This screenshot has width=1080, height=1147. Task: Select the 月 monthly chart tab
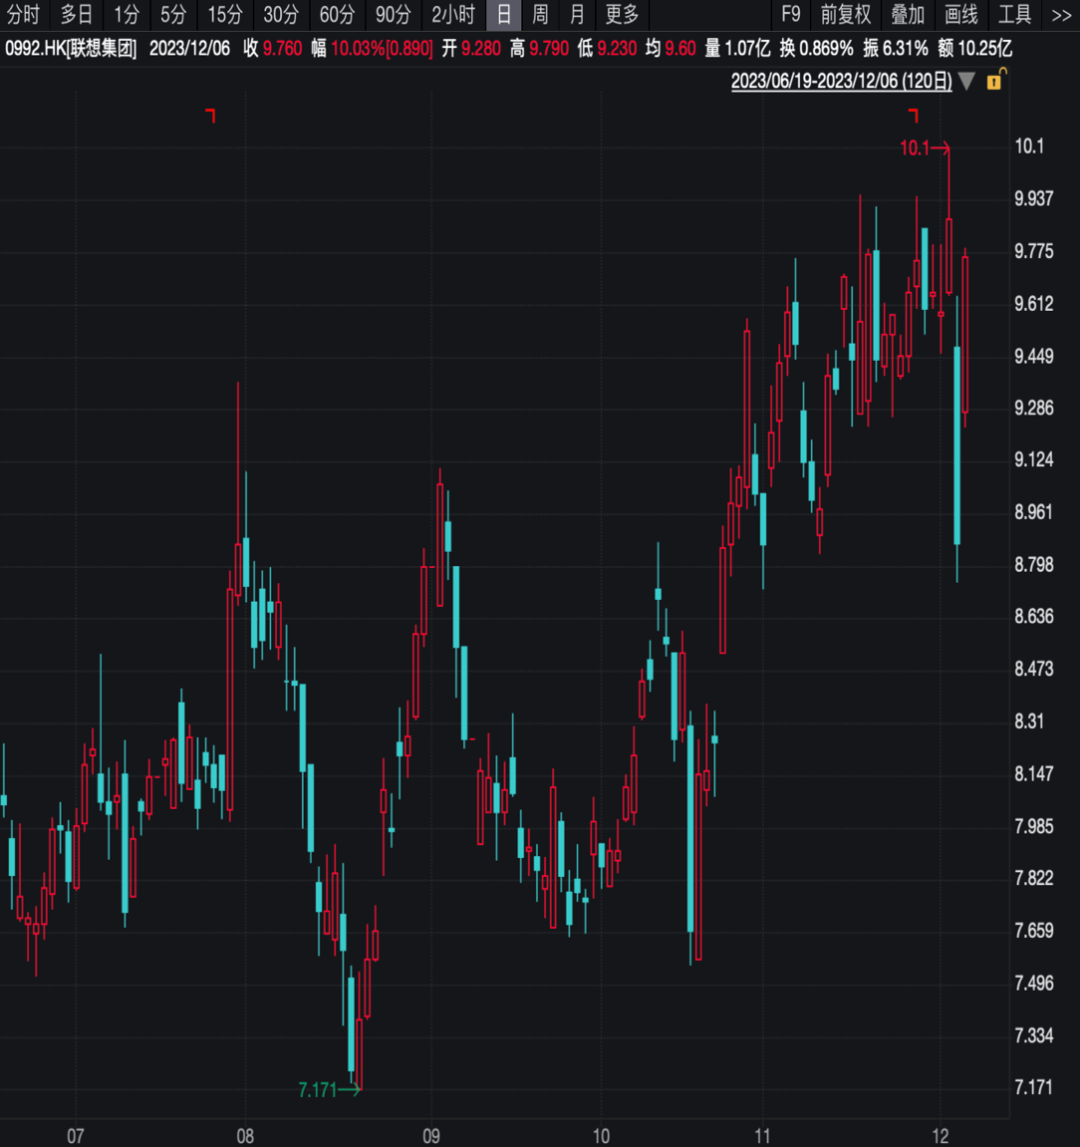tap(577, 15)
